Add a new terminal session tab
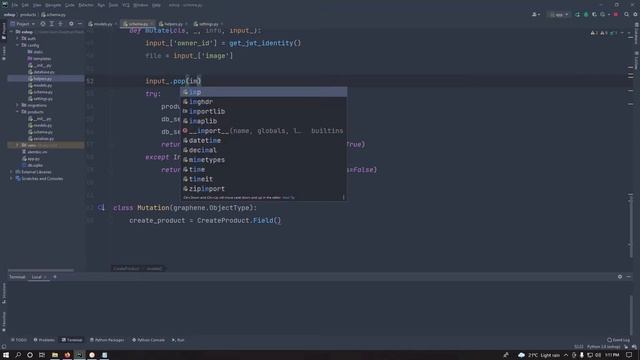640x360 pixels. click(55, 277)
